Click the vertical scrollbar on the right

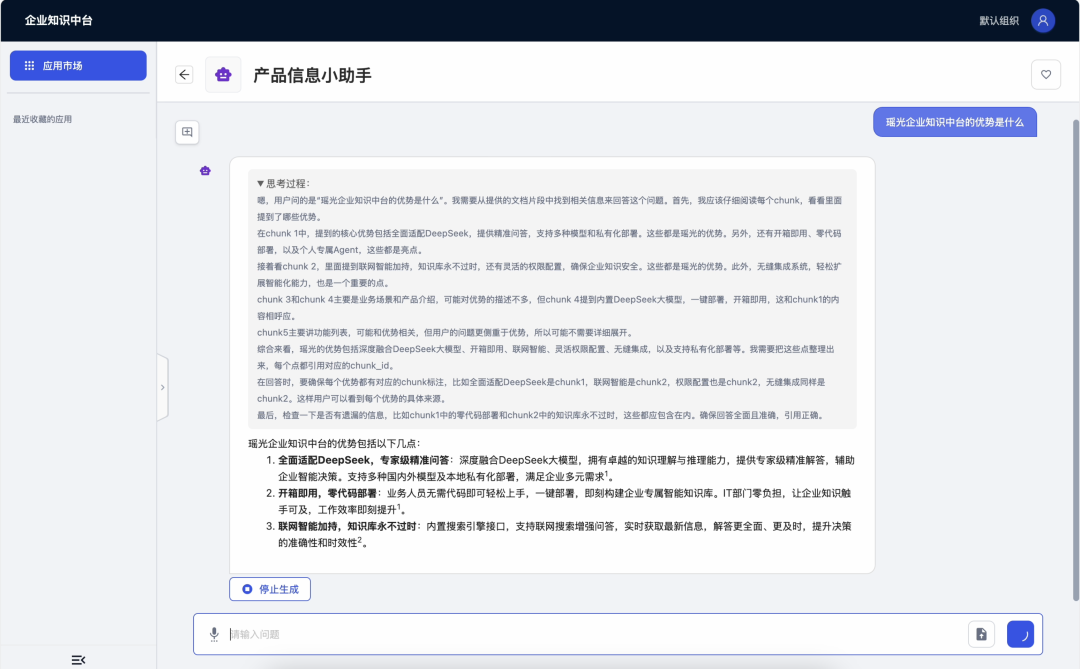1075,358
